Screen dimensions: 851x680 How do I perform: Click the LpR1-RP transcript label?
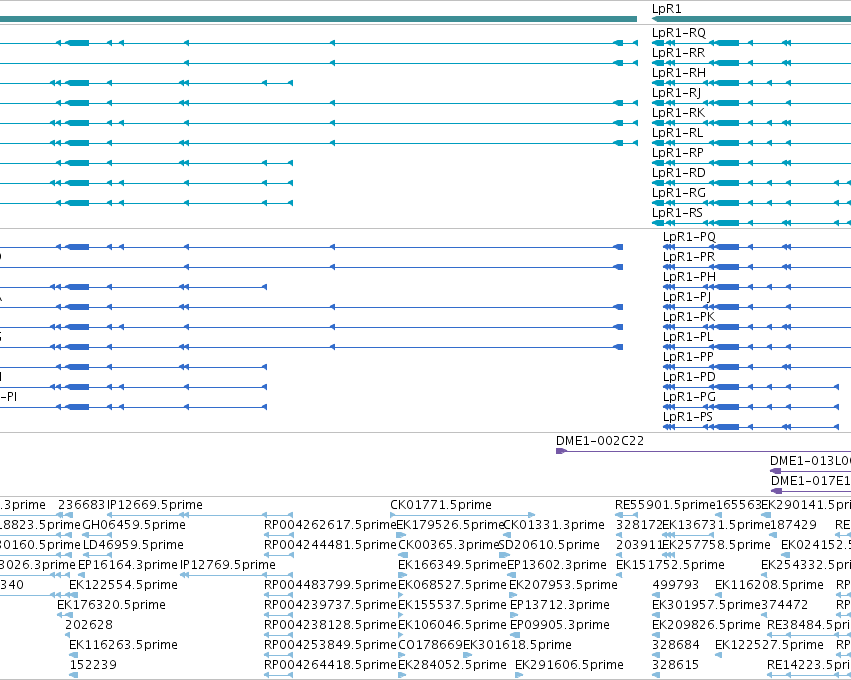(x=678, y=153)
